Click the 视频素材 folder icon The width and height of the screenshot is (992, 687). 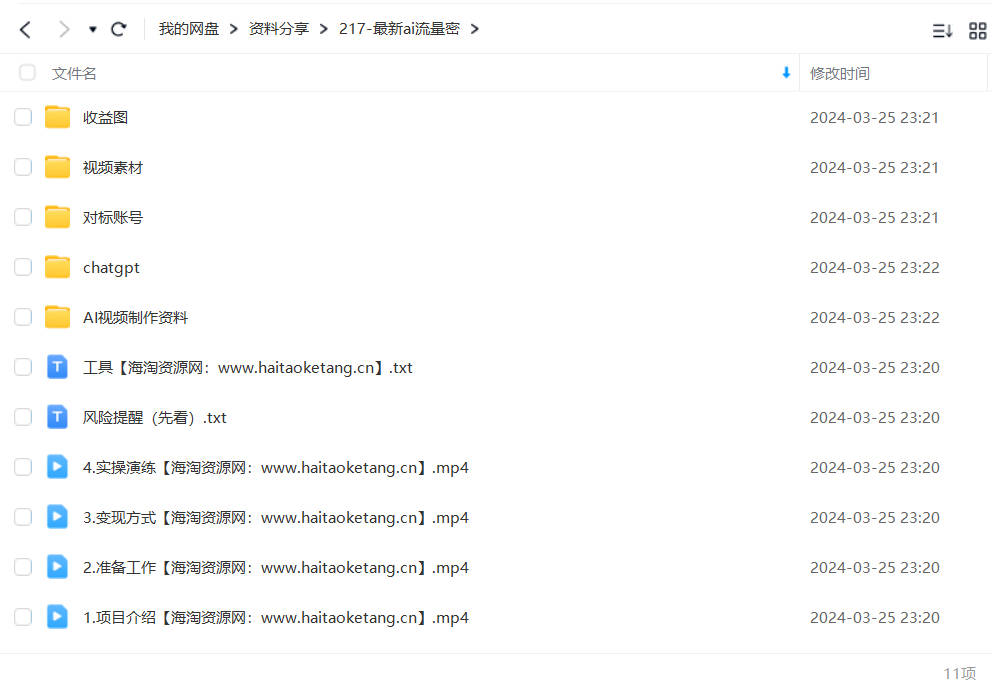[57, 167]
